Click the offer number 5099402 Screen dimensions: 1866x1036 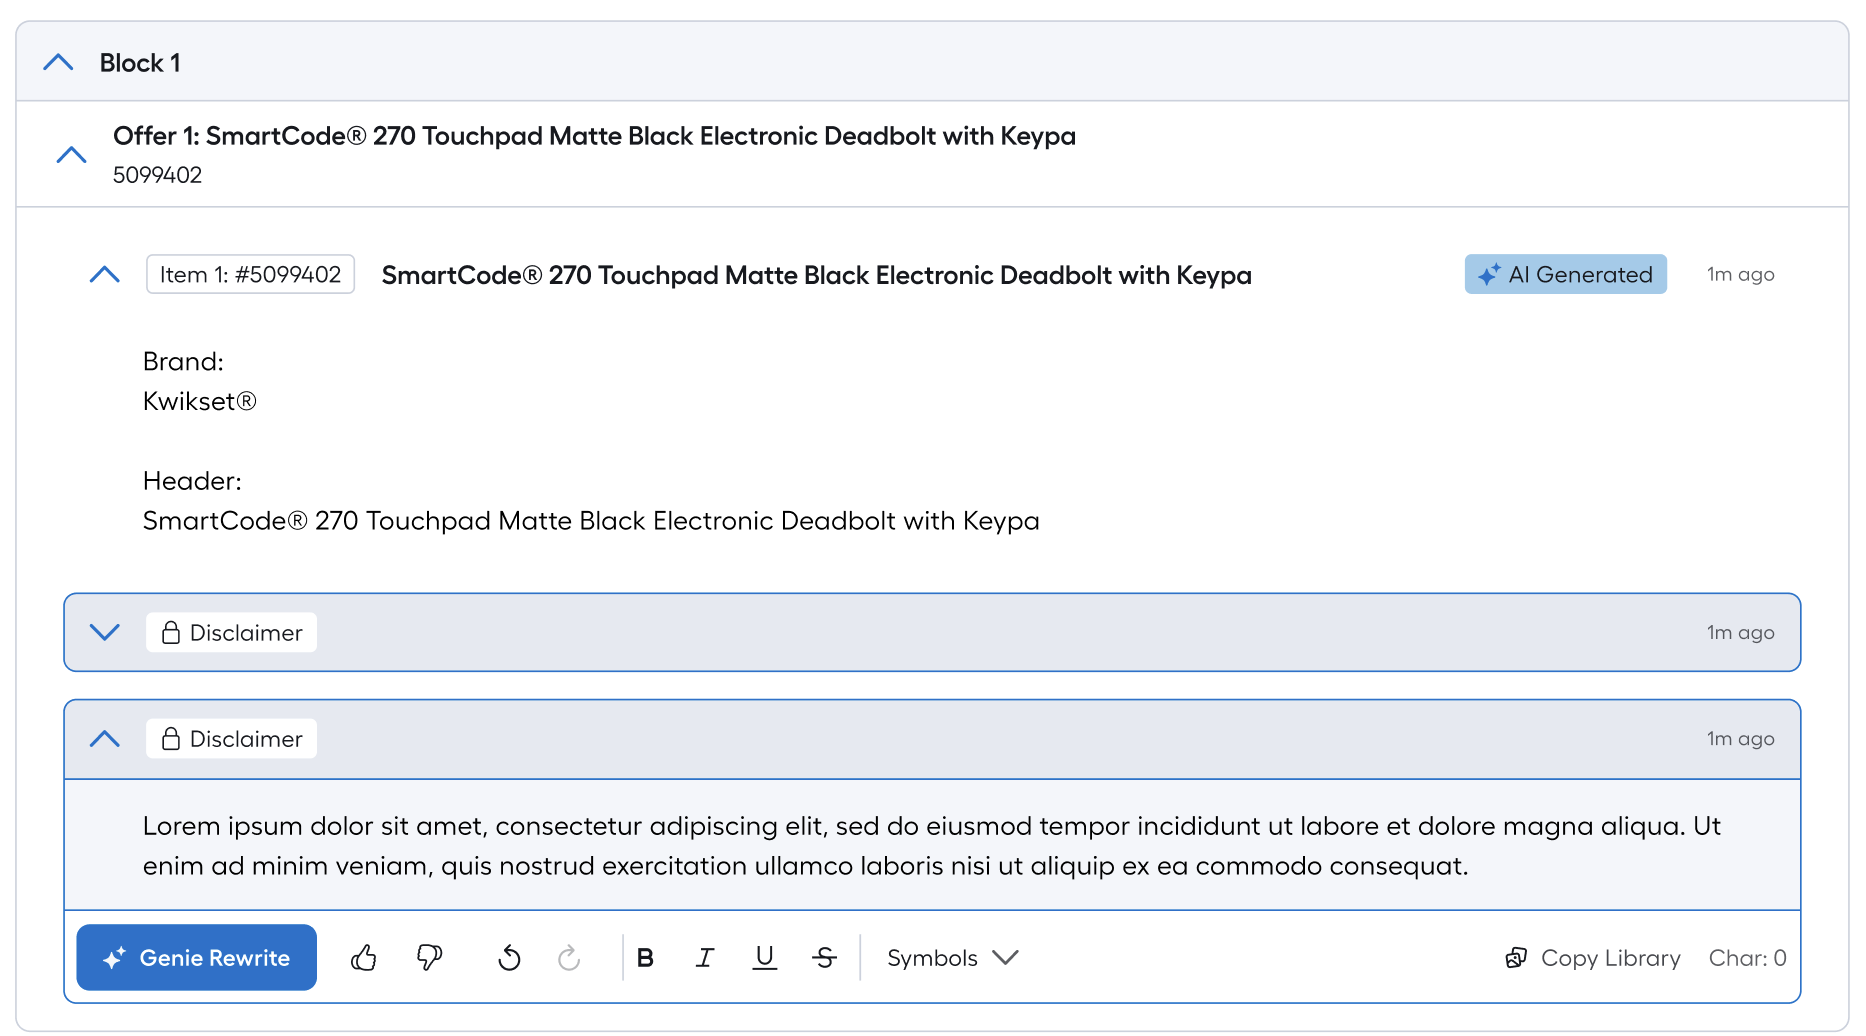click(x=157, y=175)
